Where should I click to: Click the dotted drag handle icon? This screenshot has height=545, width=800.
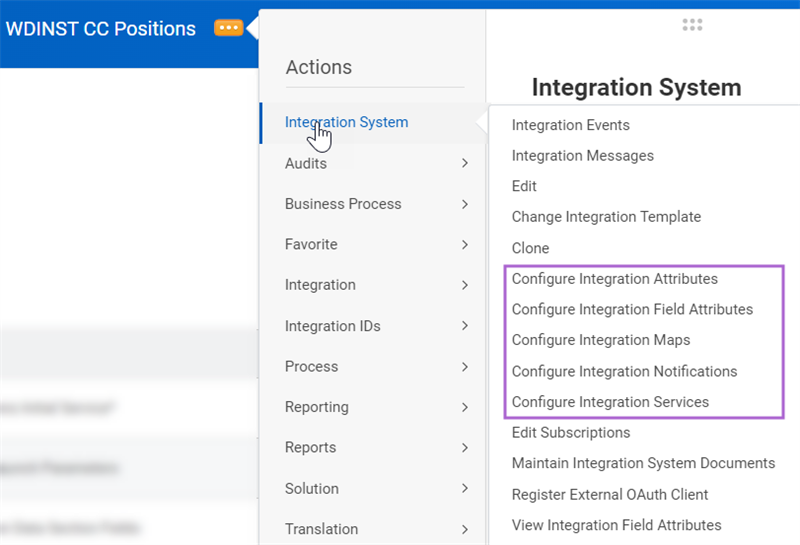[692, 24]
